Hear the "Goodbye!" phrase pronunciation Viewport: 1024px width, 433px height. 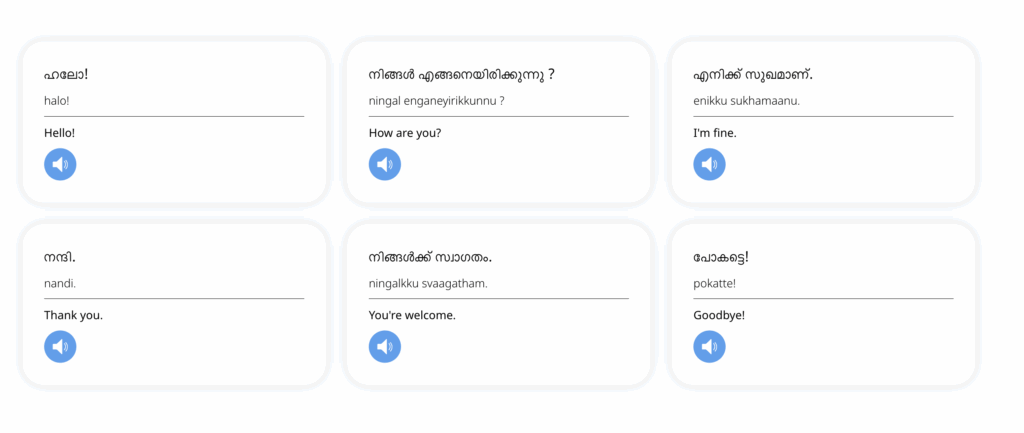(x=709, y=346)
